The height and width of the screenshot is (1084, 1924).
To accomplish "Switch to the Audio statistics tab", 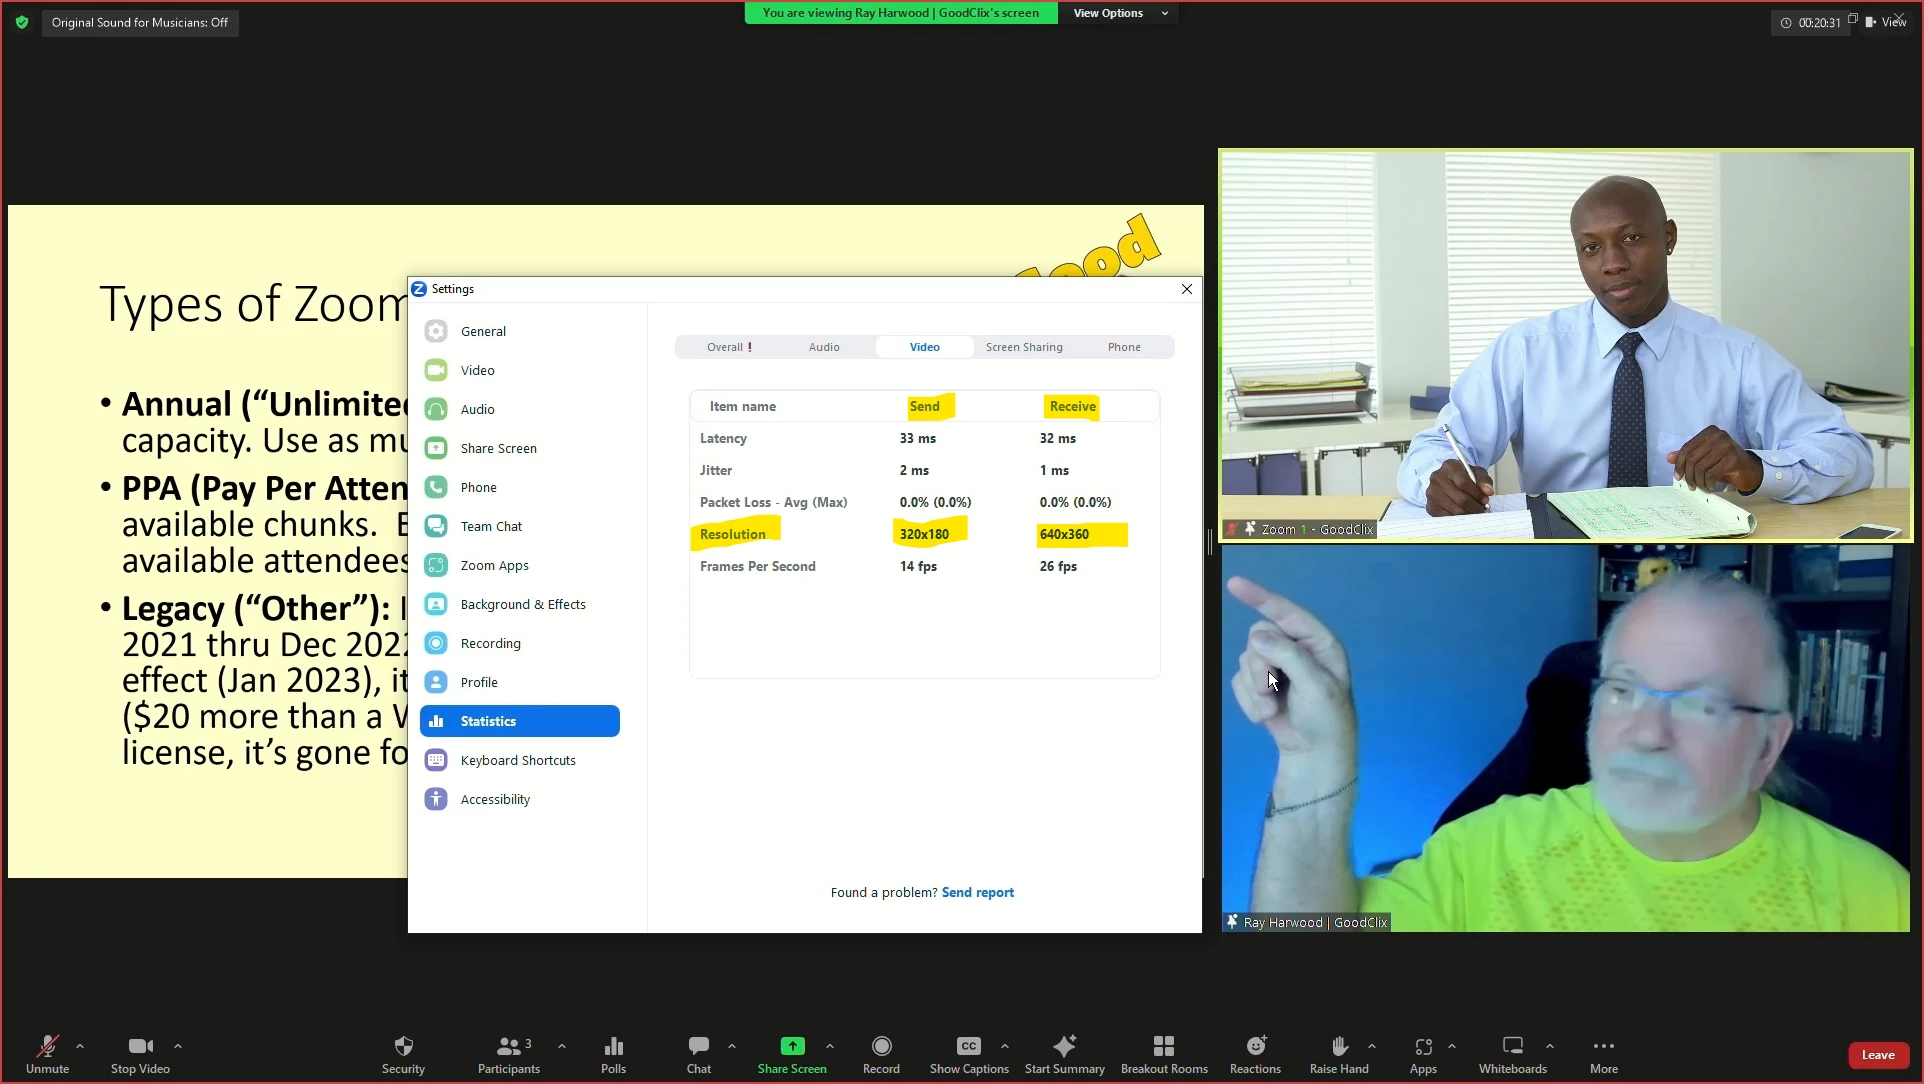I will pos(824,347).
